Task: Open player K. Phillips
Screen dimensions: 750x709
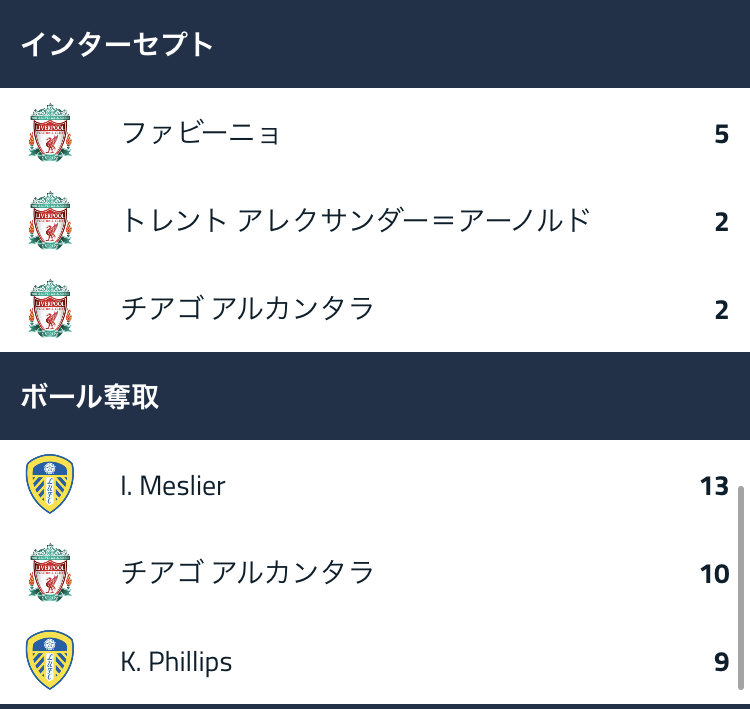Action: coord(176,661)
